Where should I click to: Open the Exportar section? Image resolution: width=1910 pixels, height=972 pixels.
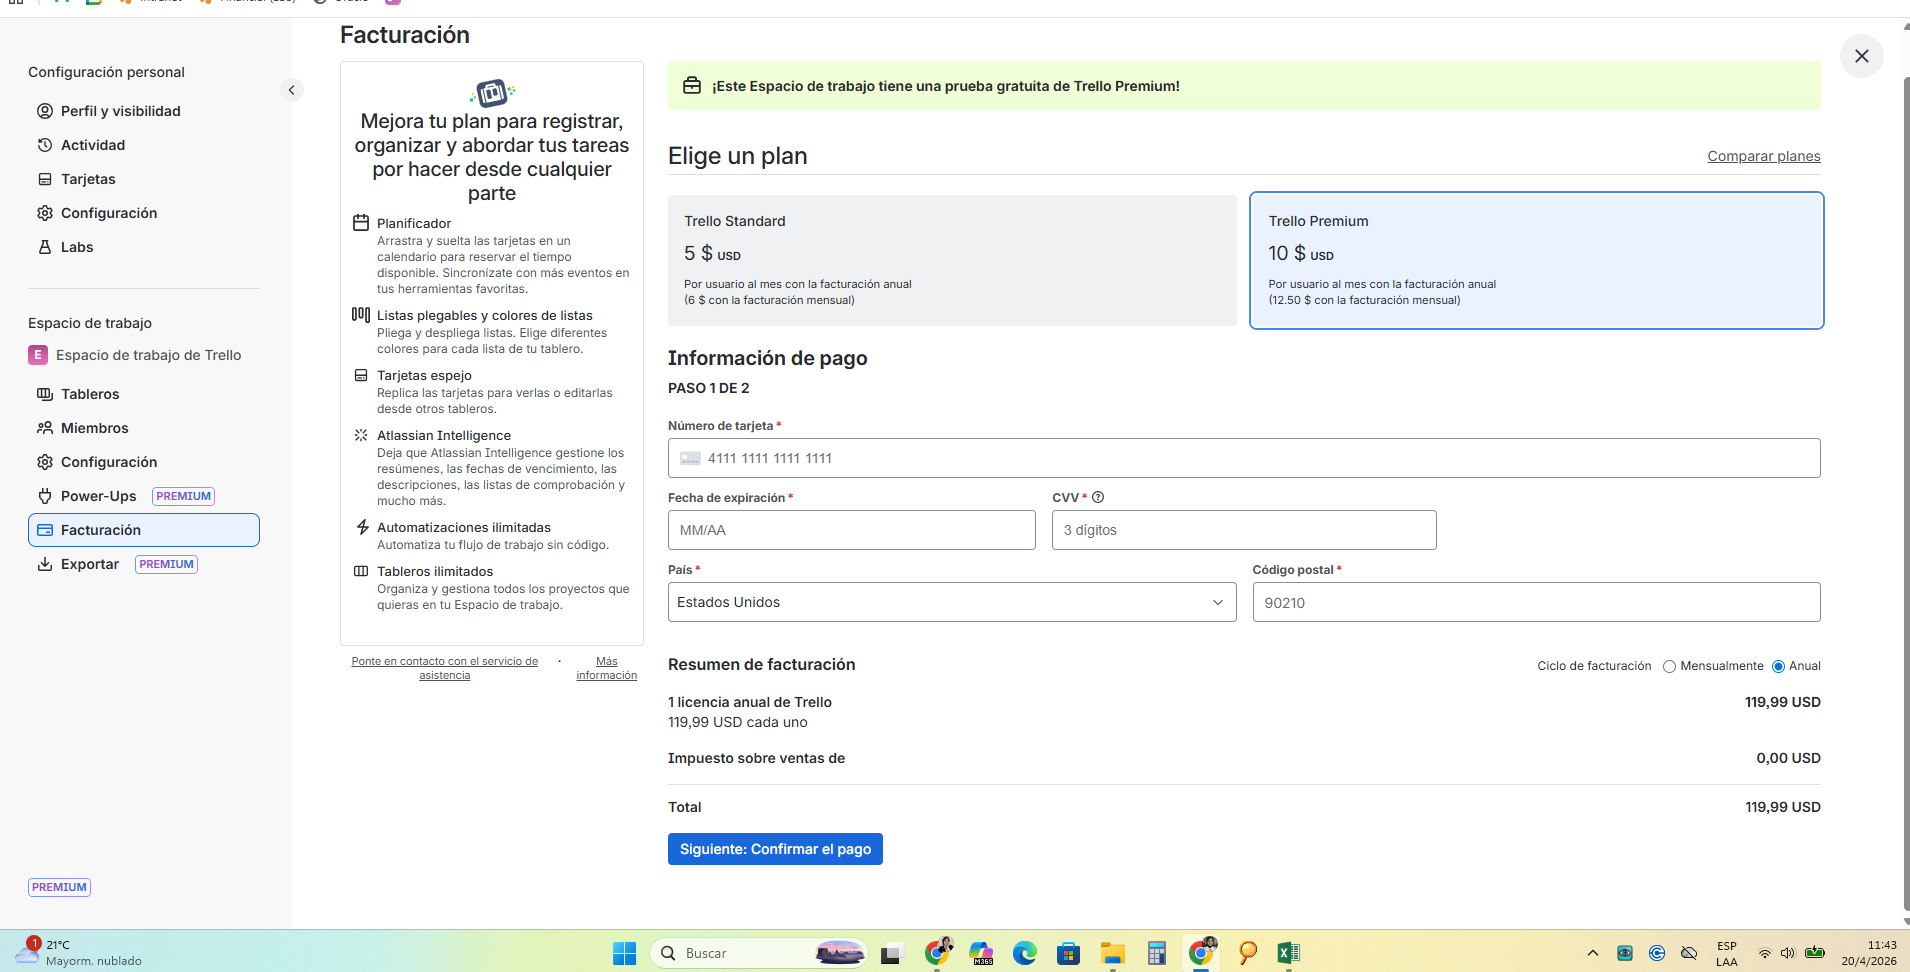click(x=89, y=564)
